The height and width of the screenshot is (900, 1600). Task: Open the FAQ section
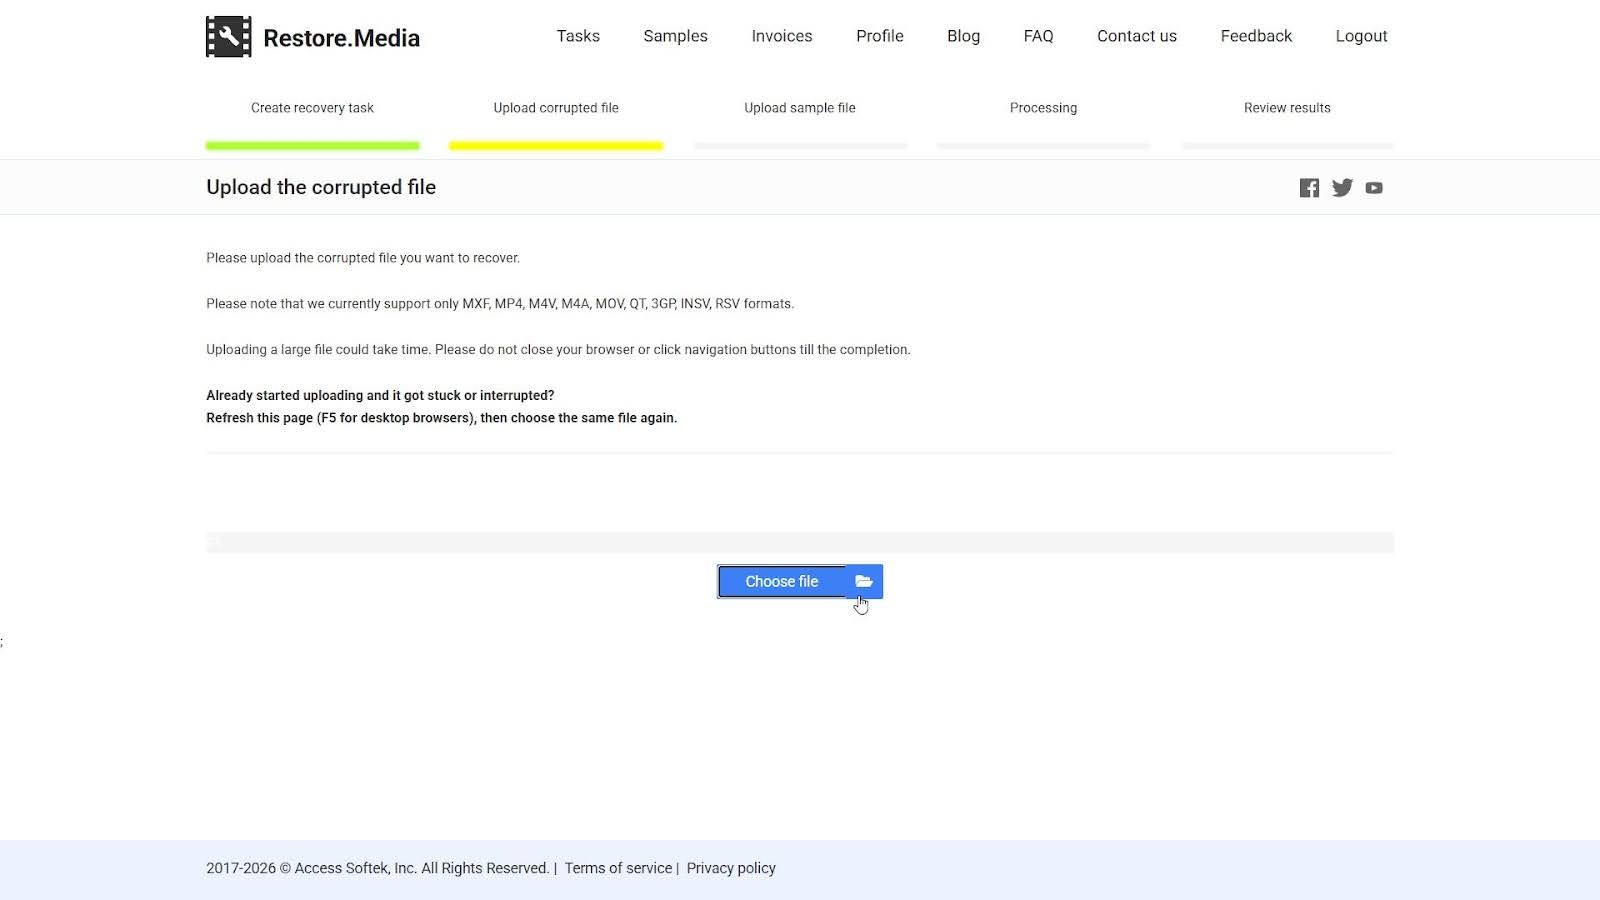pyautogui.click(x=1038, y=36)
